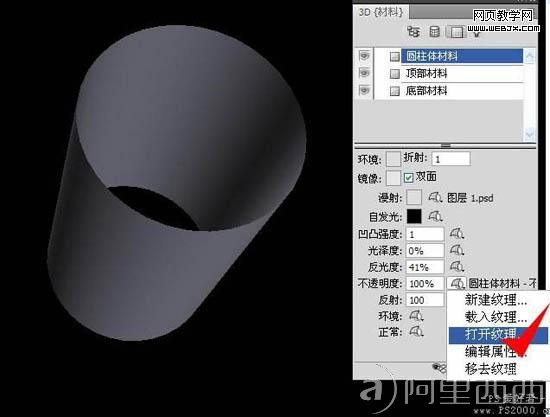Select the 顶部材料 list item

point(462,74)
